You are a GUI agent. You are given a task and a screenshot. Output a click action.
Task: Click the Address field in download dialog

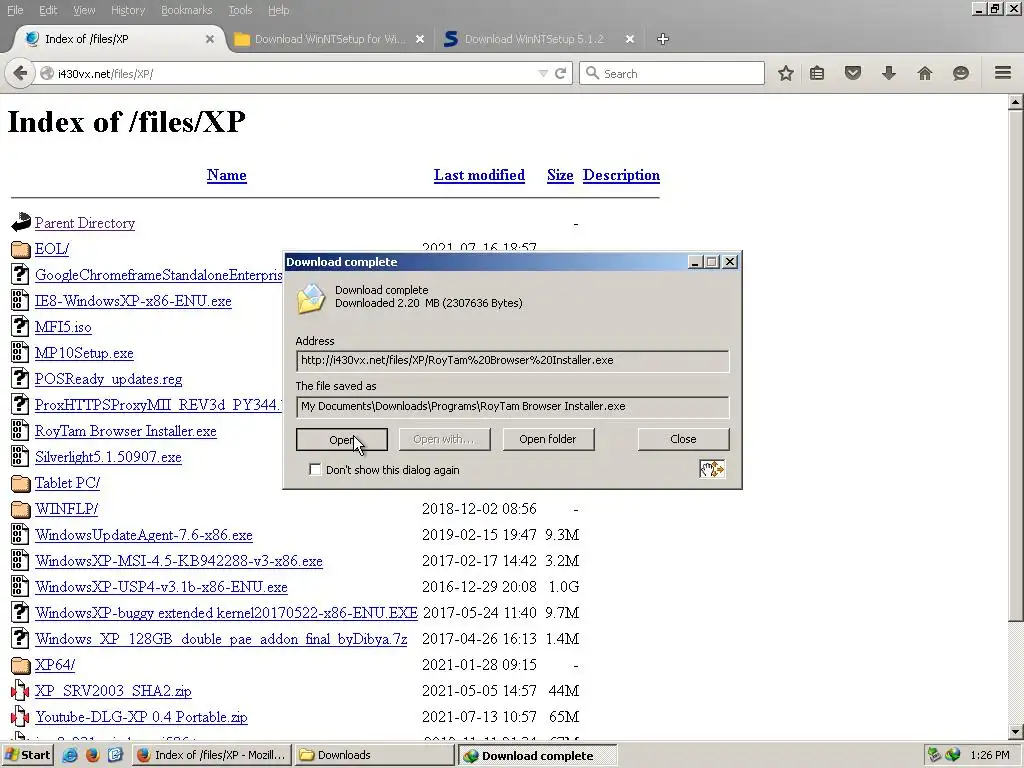(513, 360)
